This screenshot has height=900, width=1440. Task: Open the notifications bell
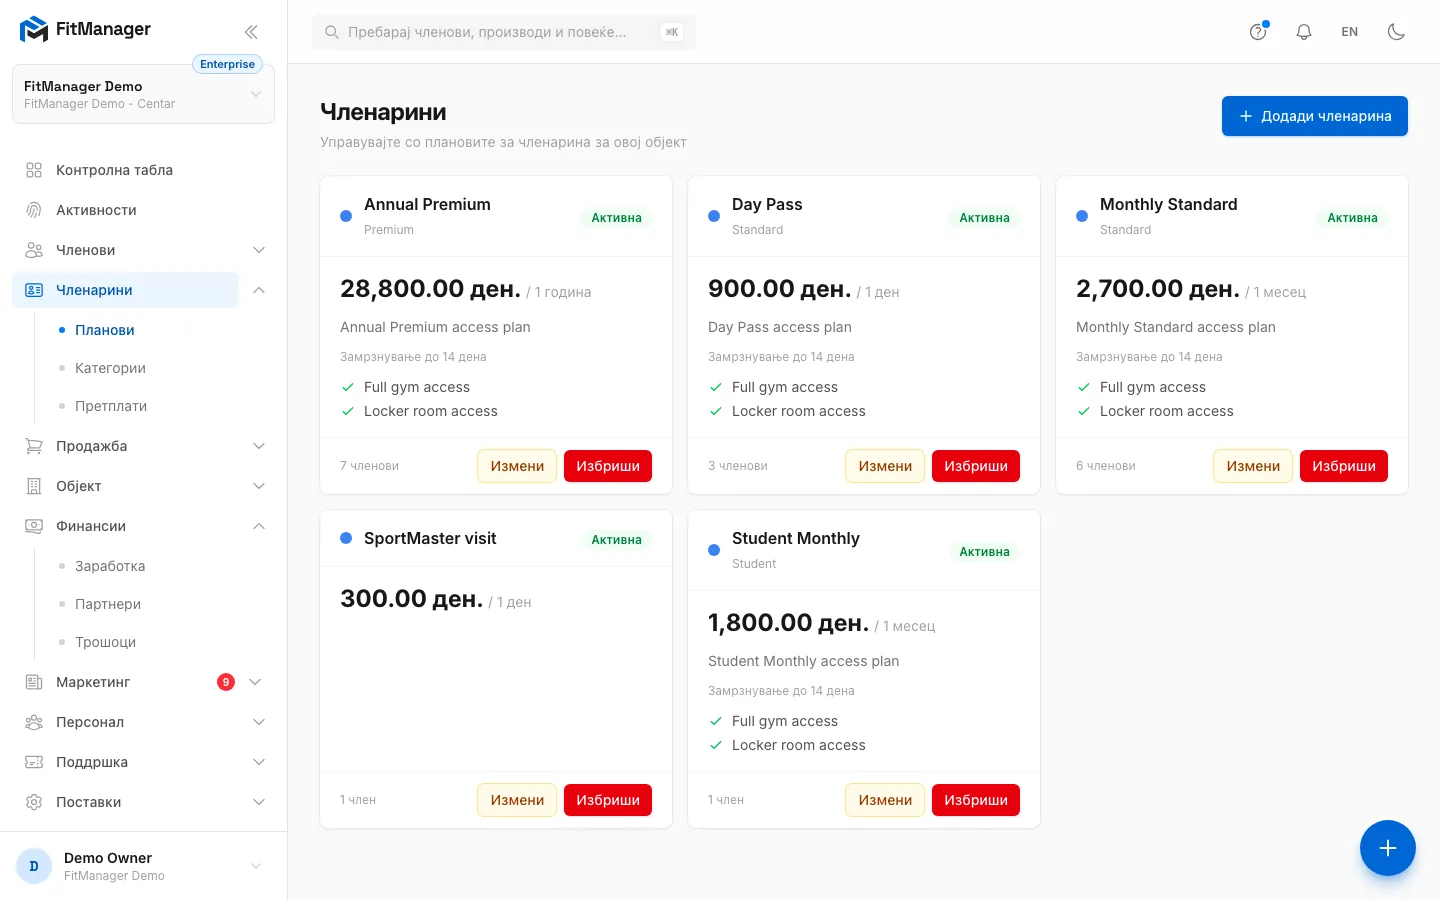coord(1304,32)
